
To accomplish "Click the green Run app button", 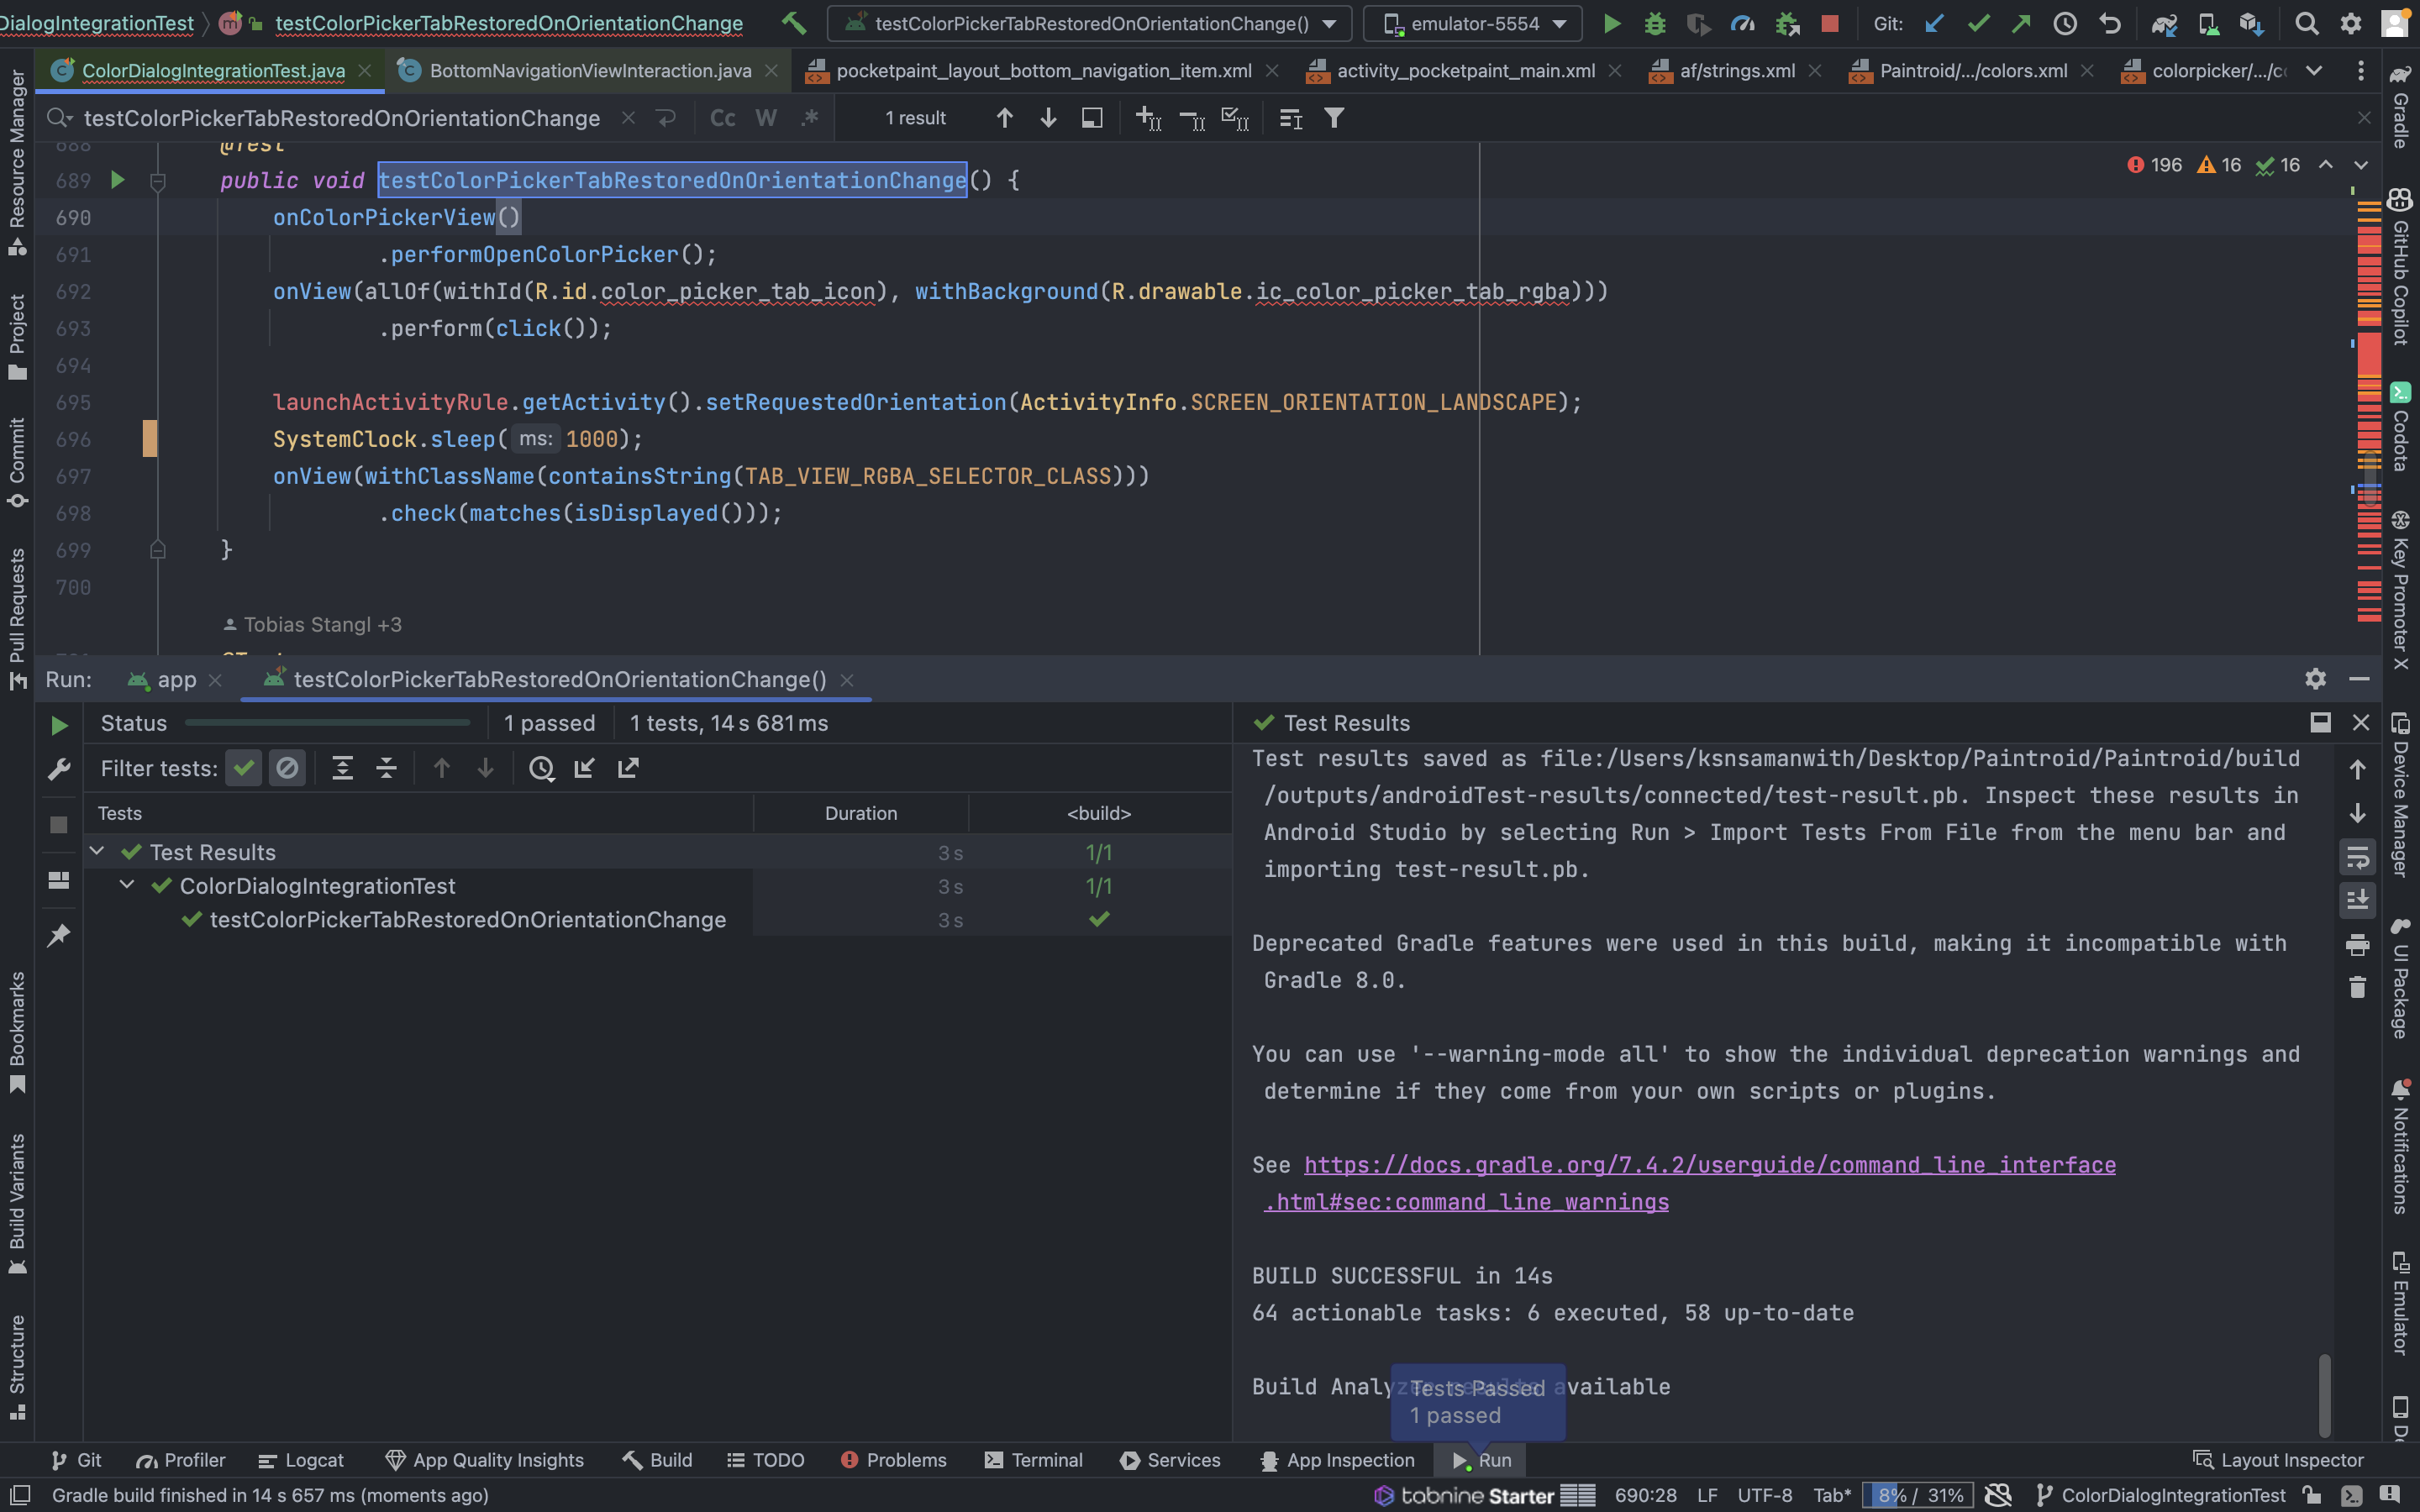I will (1611, 23).
